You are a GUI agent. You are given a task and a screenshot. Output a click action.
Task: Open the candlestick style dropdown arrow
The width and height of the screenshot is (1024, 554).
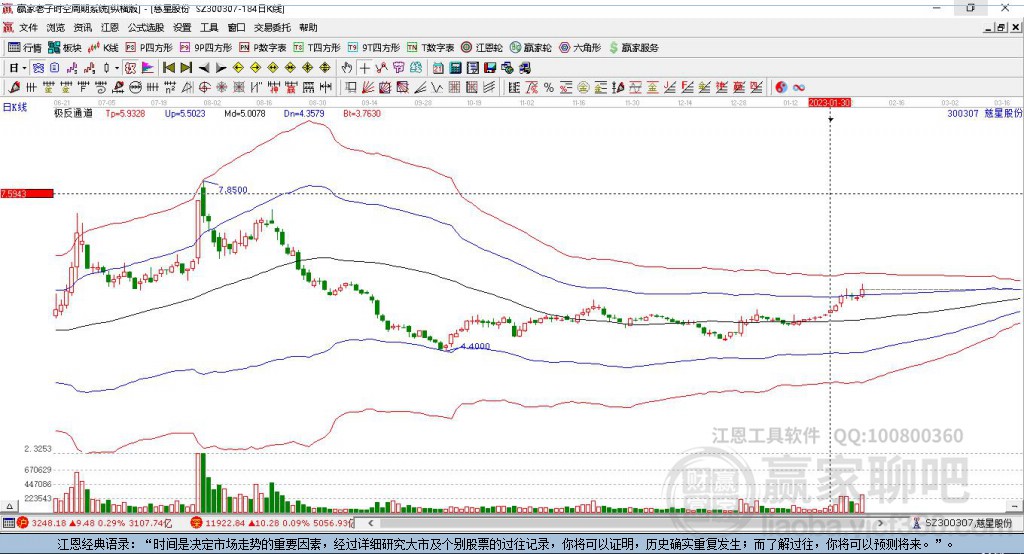[x=117, y=67]
